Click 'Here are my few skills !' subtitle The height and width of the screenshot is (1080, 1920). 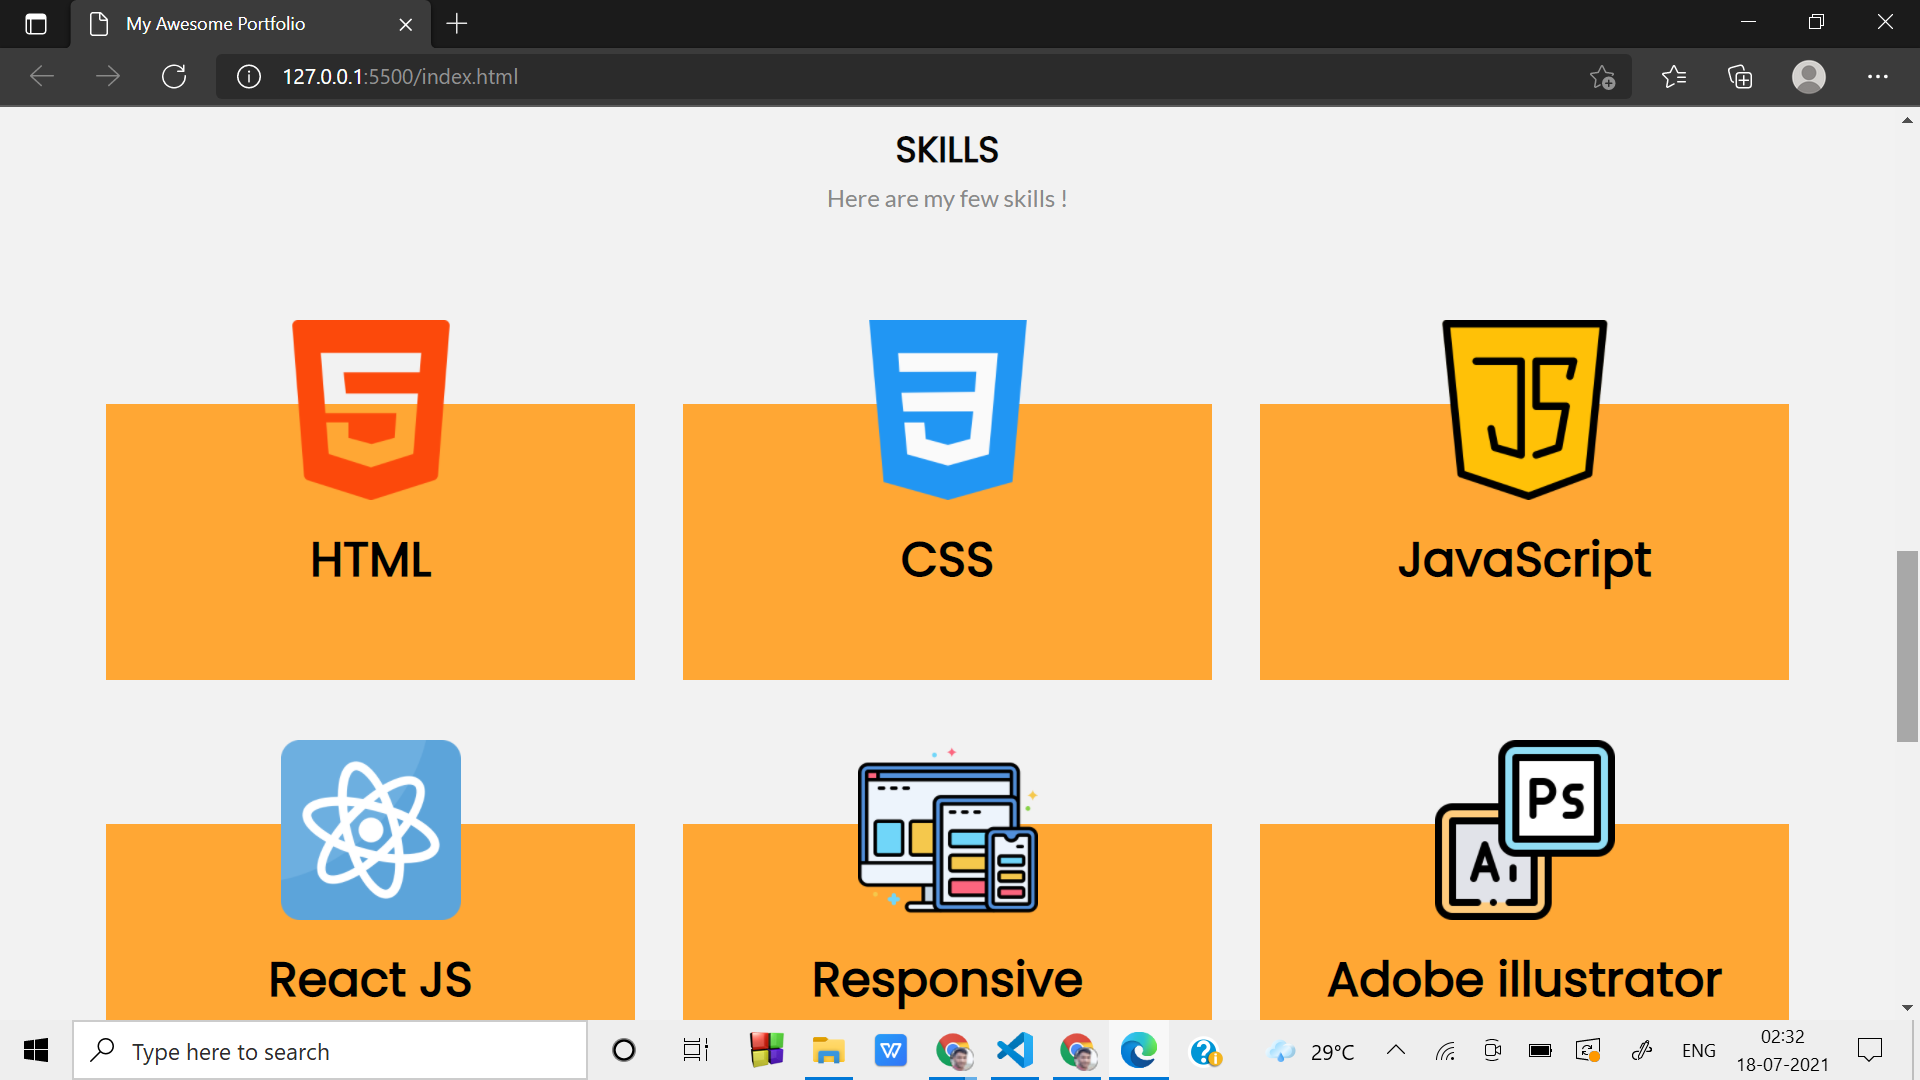947,199
